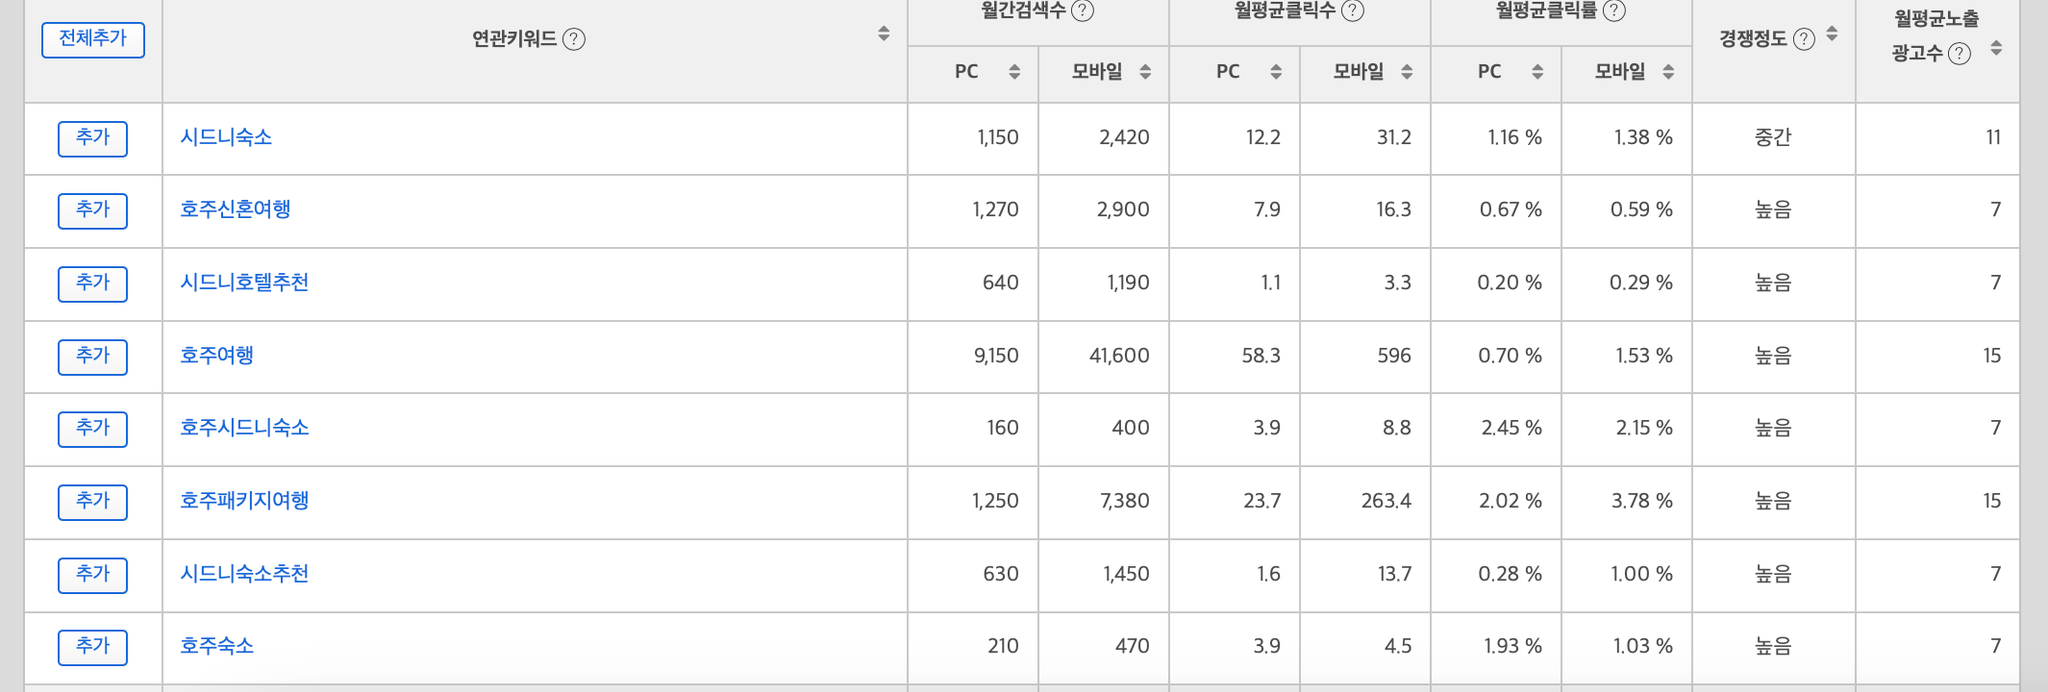Sort monthly search 모바일 column
This screenshot has height=692, width=2048.
point(1145,72)
